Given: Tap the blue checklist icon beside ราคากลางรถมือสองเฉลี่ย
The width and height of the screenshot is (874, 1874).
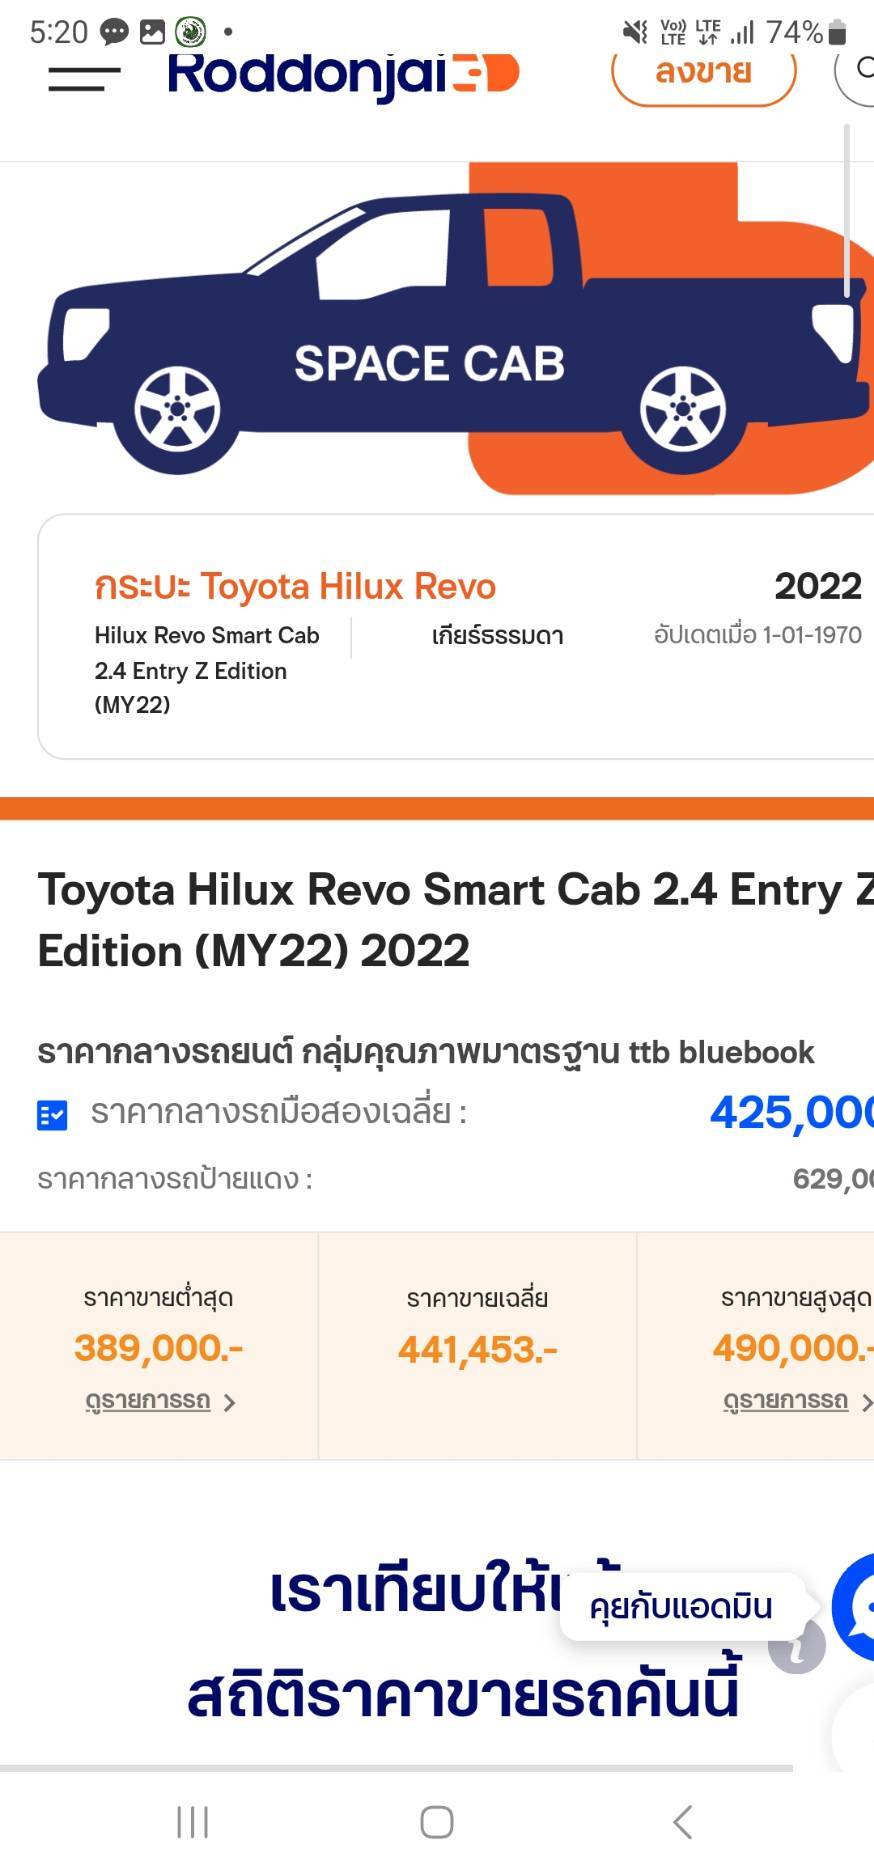Looking at the screenshot, I should point(52,1114).
